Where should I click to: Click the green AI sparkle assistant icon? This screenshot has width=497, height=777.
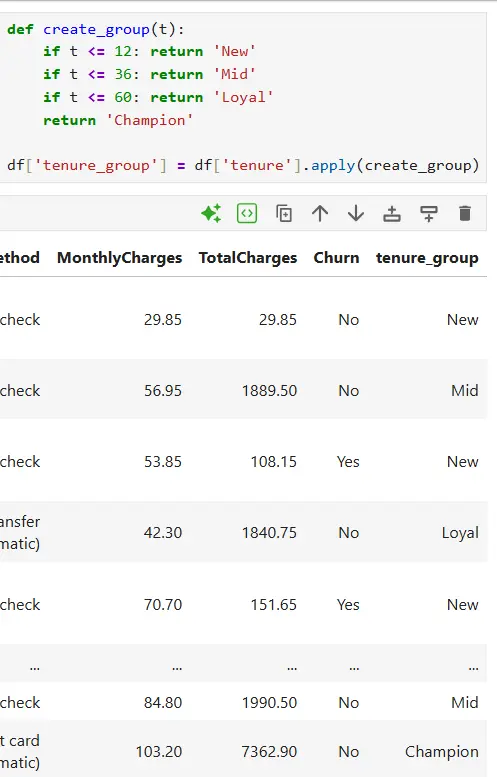pyautogui.click(x=211, y=214)
